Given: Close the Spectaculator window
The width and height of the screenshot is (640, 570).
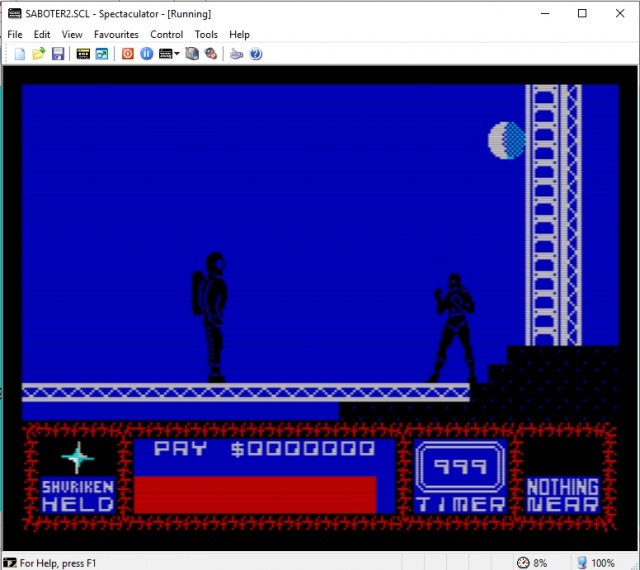Looking at the screenshot, I should tap(620, 13).
